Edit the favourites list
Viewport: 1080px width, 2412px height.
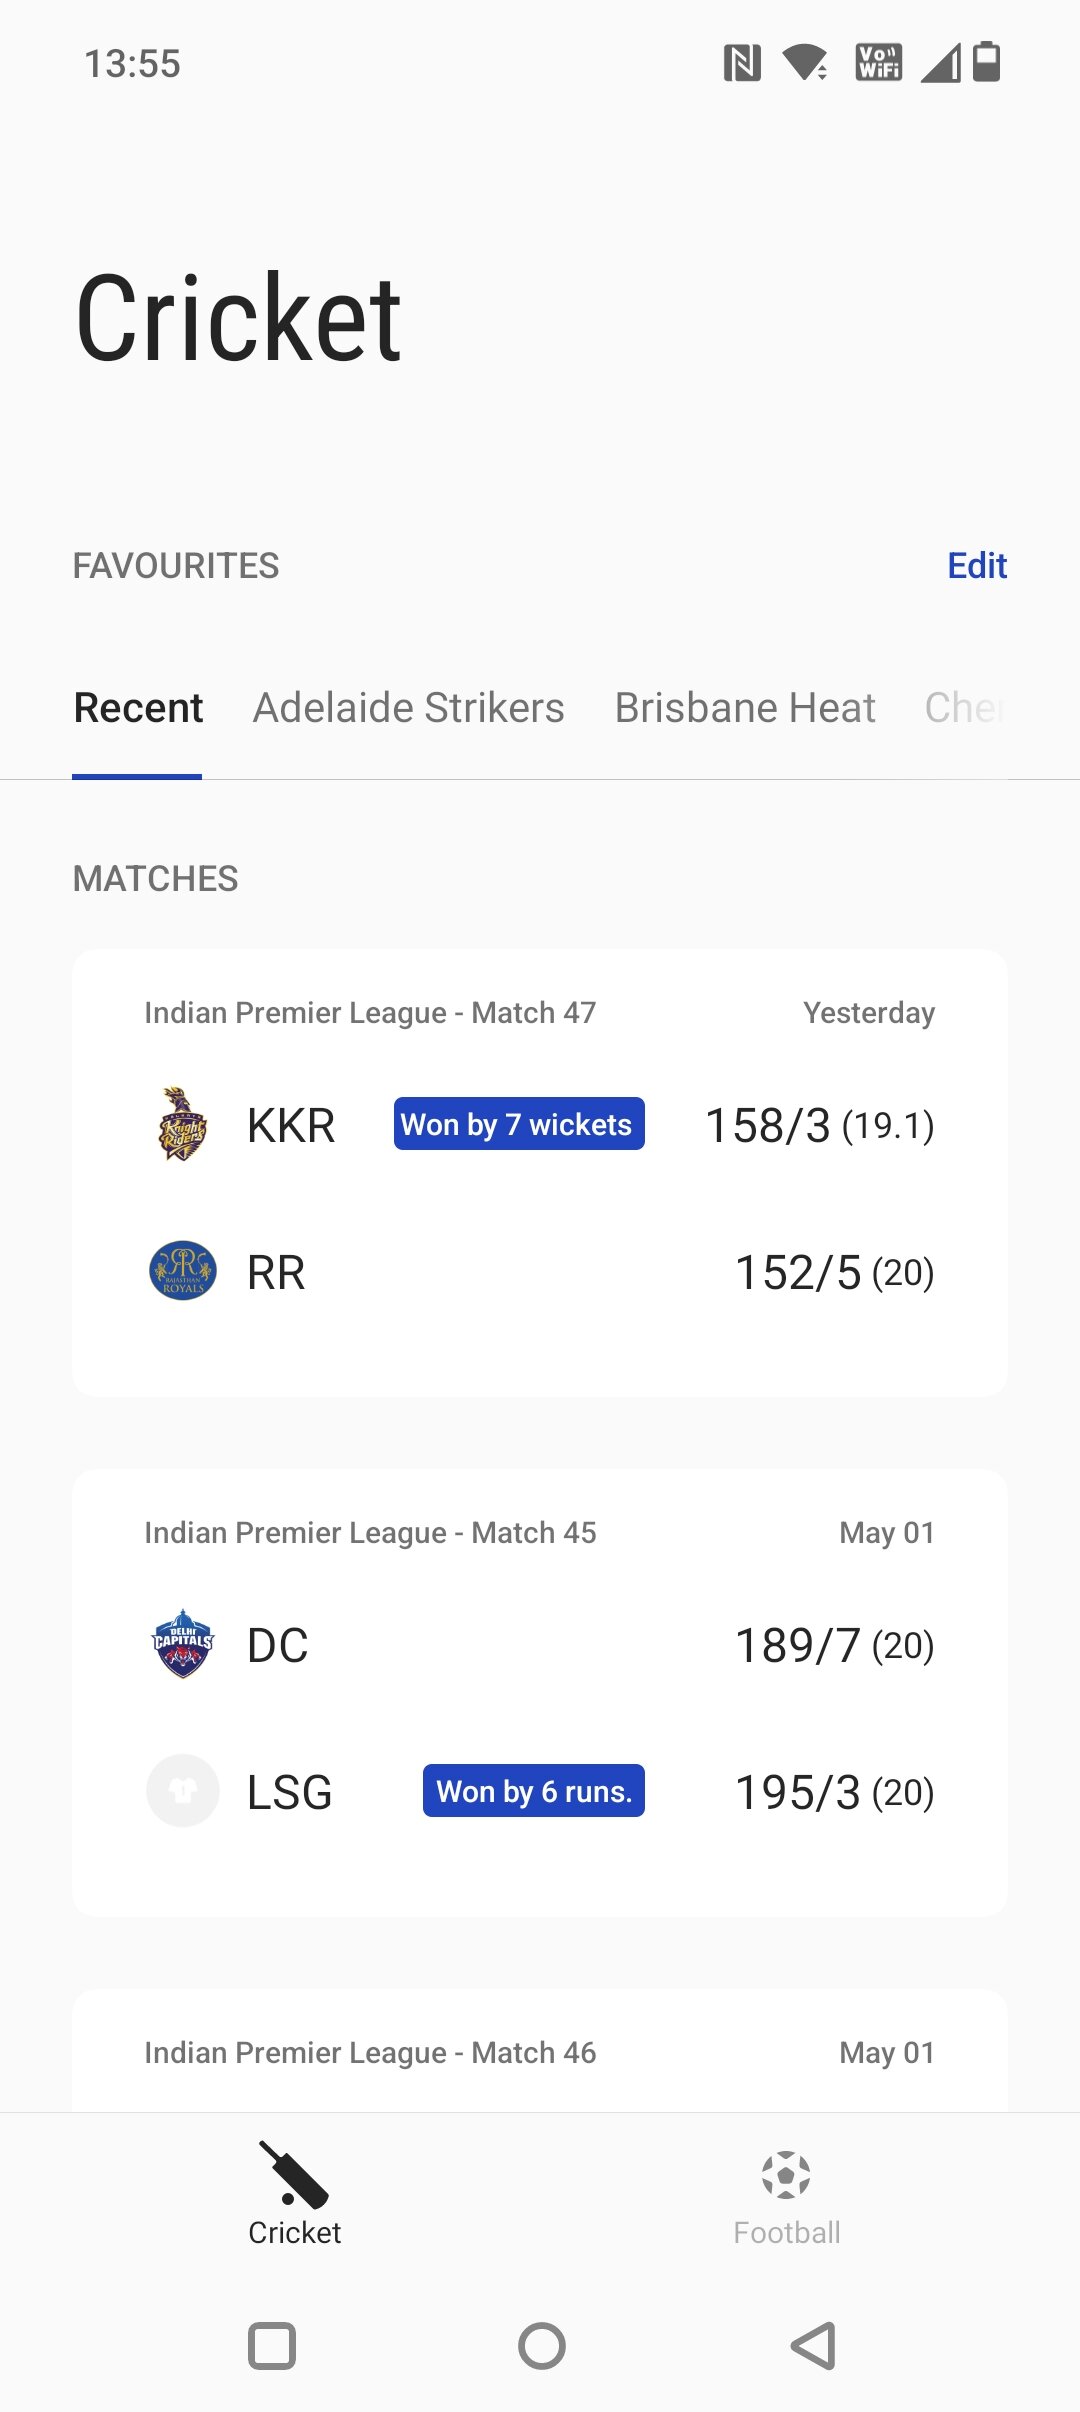[x=976, y=566]
